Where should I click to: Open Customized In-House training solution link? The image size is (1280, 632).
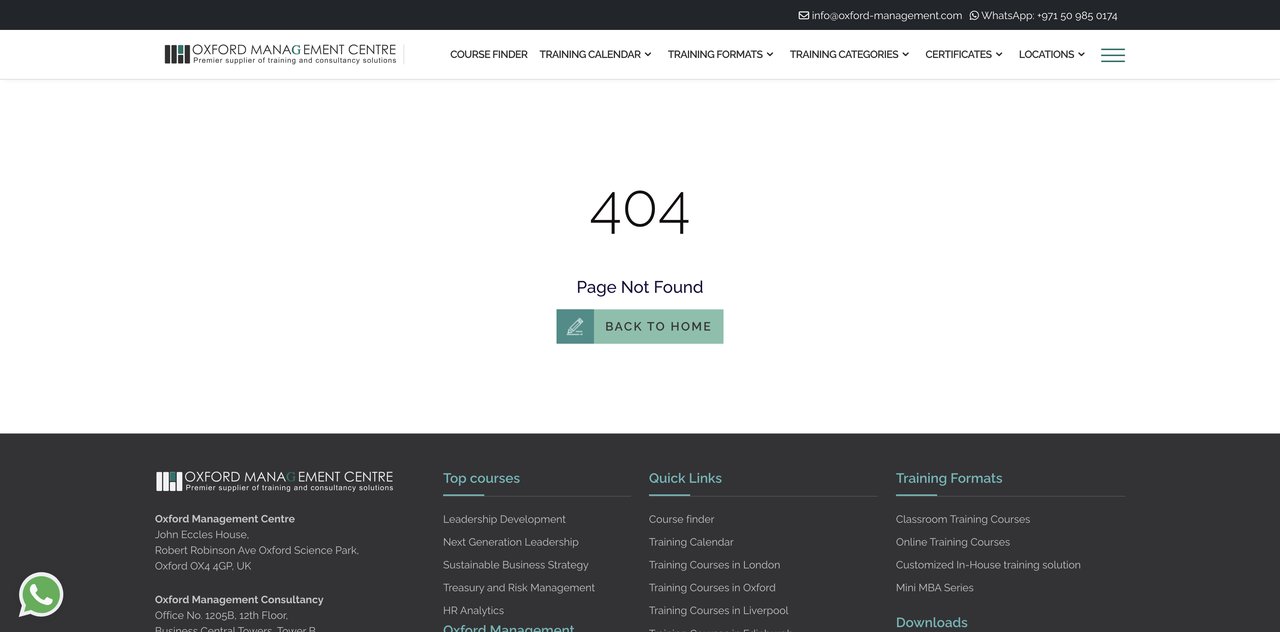[988, 565]
